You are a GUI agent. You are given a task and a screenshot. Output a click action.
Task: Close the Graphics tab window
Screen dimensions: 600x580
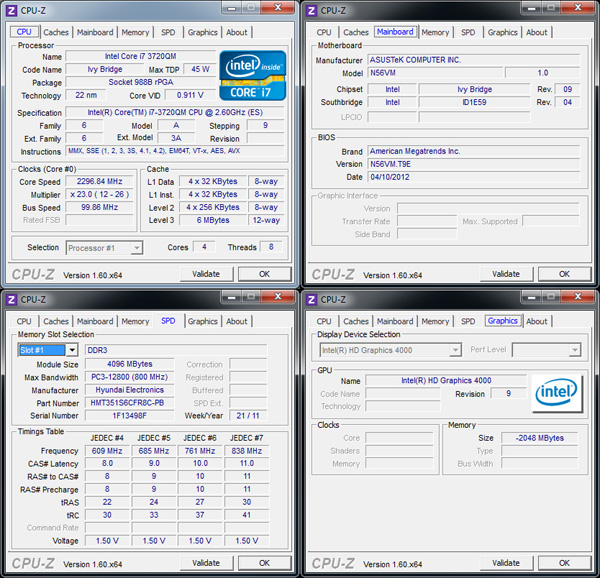click(578, 297)
